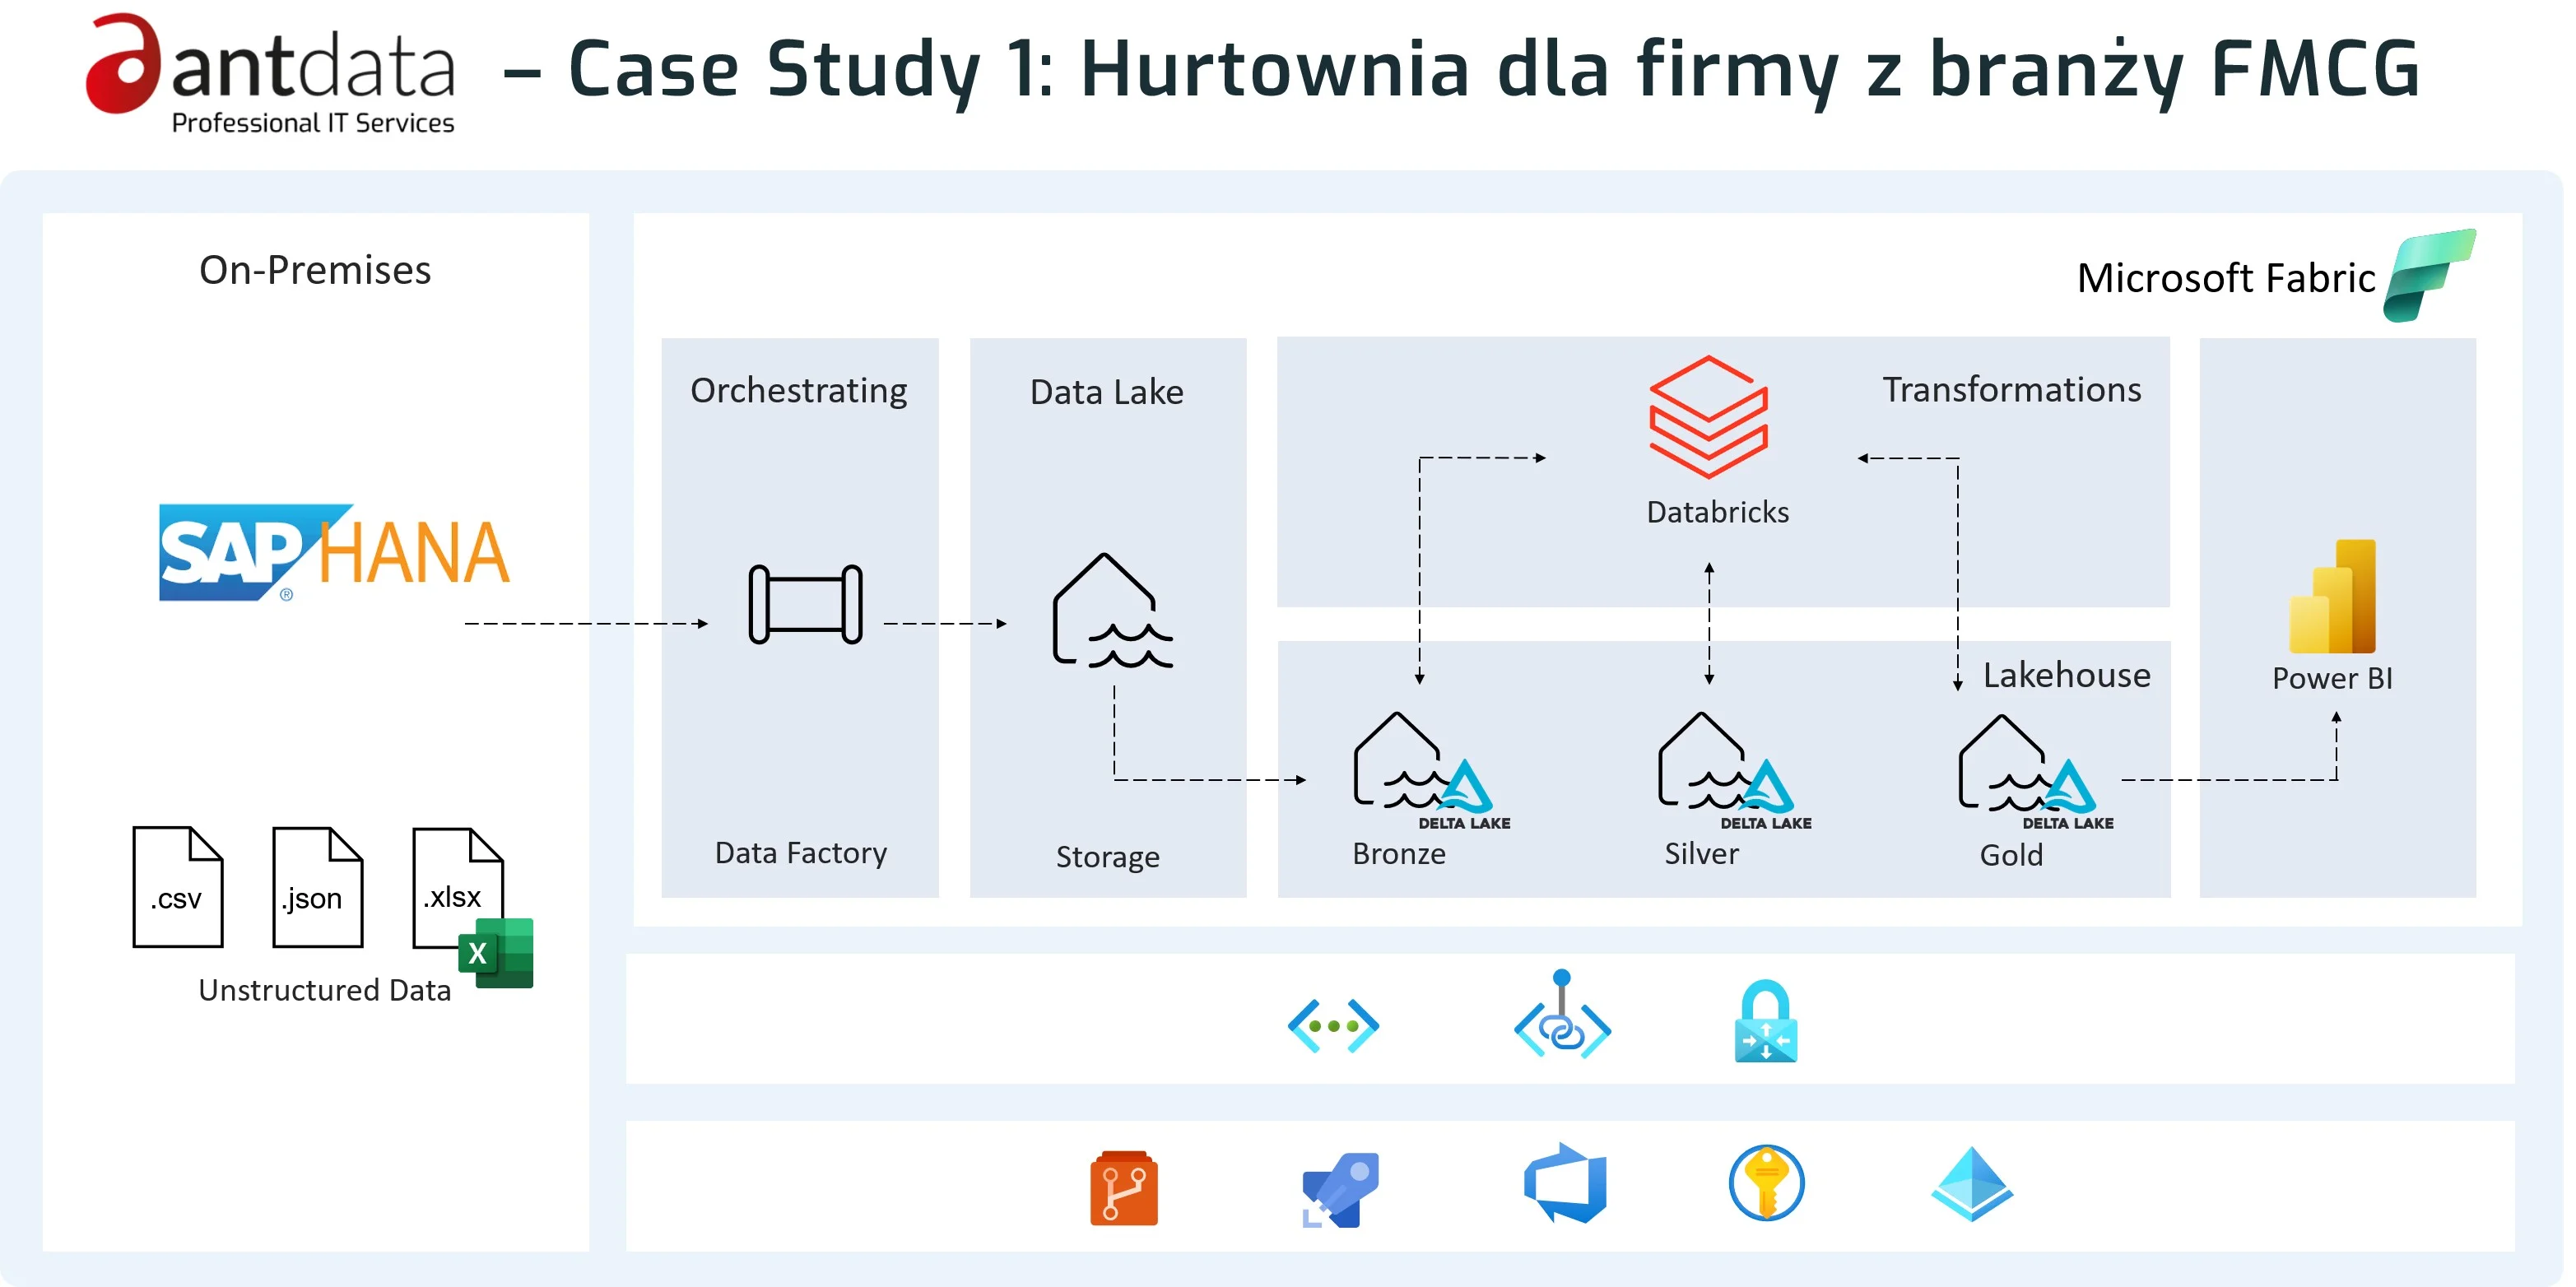Click the virtual network icon with green dots
Image resolution: width=2576 pixels, height=1287 pixels.
click(x=1333, y=1026)
